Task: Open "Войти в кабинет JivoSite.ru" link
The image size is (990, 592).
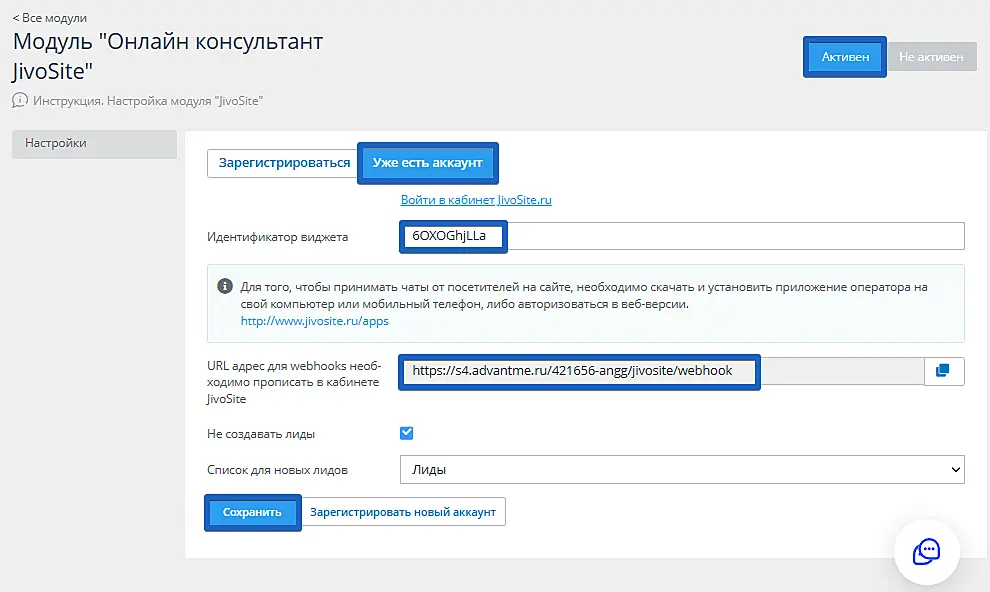Action: 476,200
